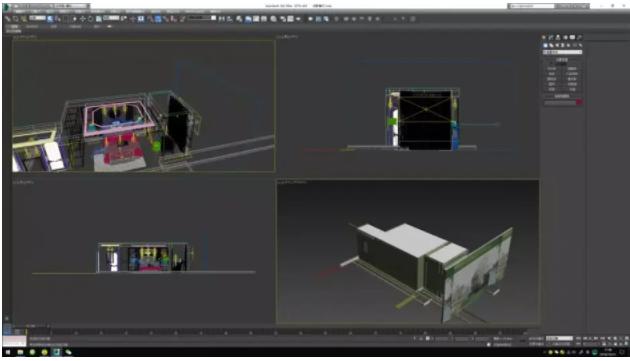Switch to the Hierarchy command panel tab
This screenshot has height=361, width=630.
pyautogui.click(x=558, y=37)
